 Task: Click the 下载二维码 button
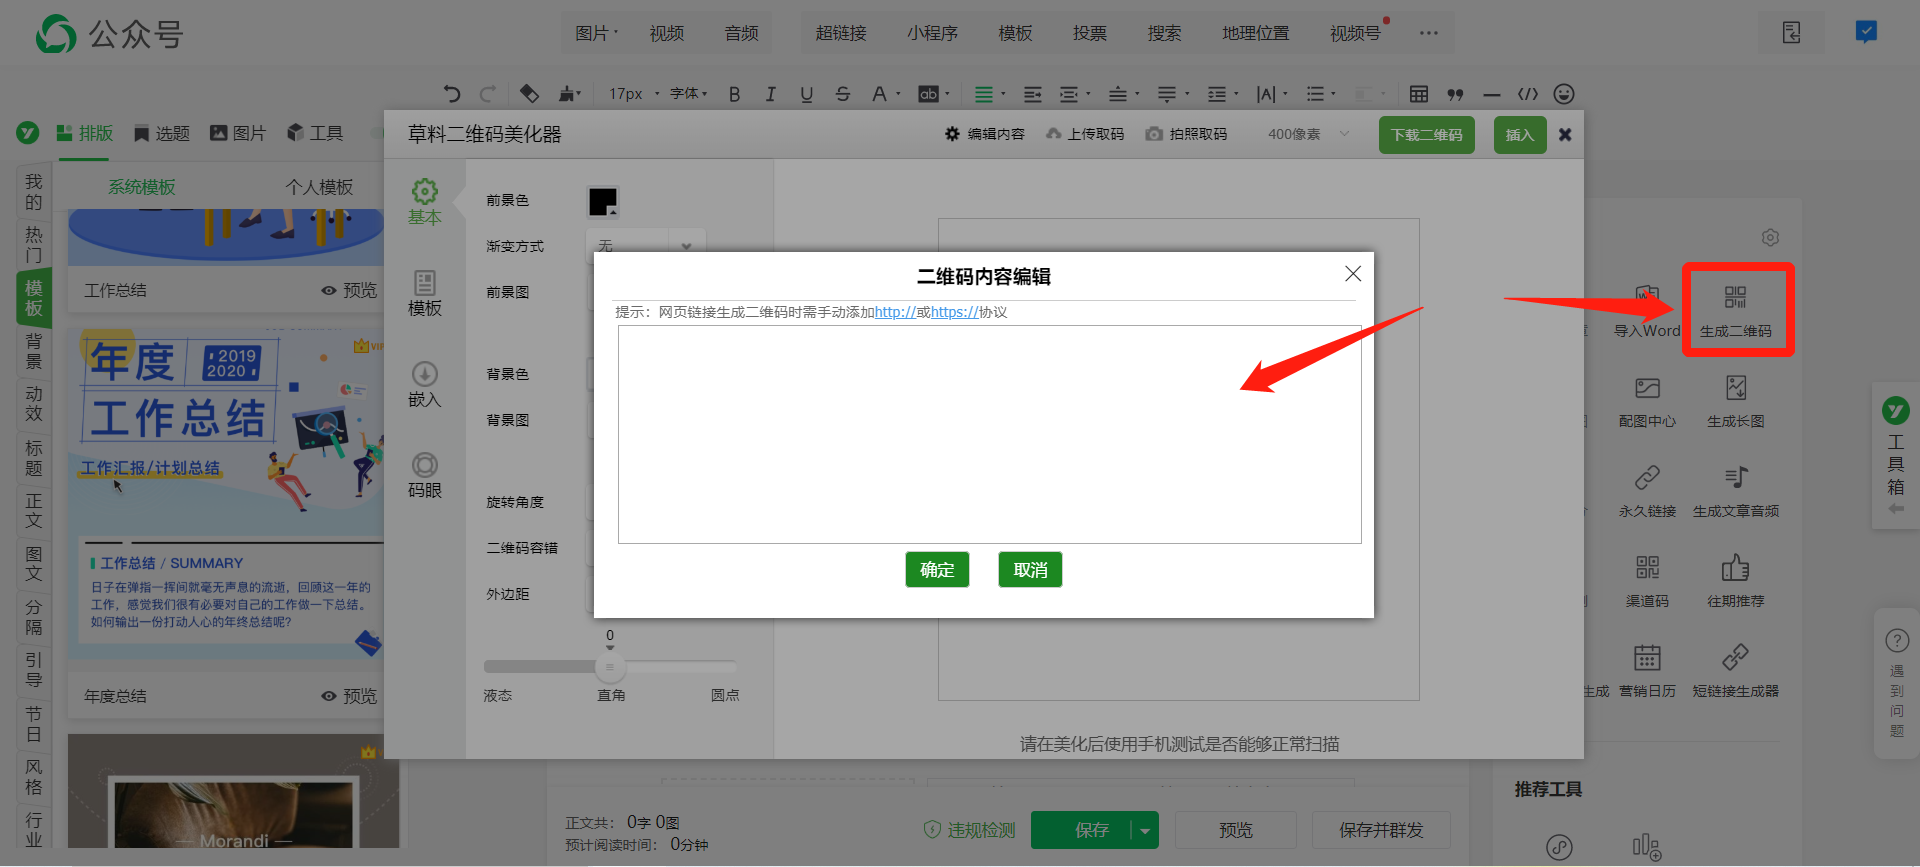pyautogui.click(x=1427, y=135)
